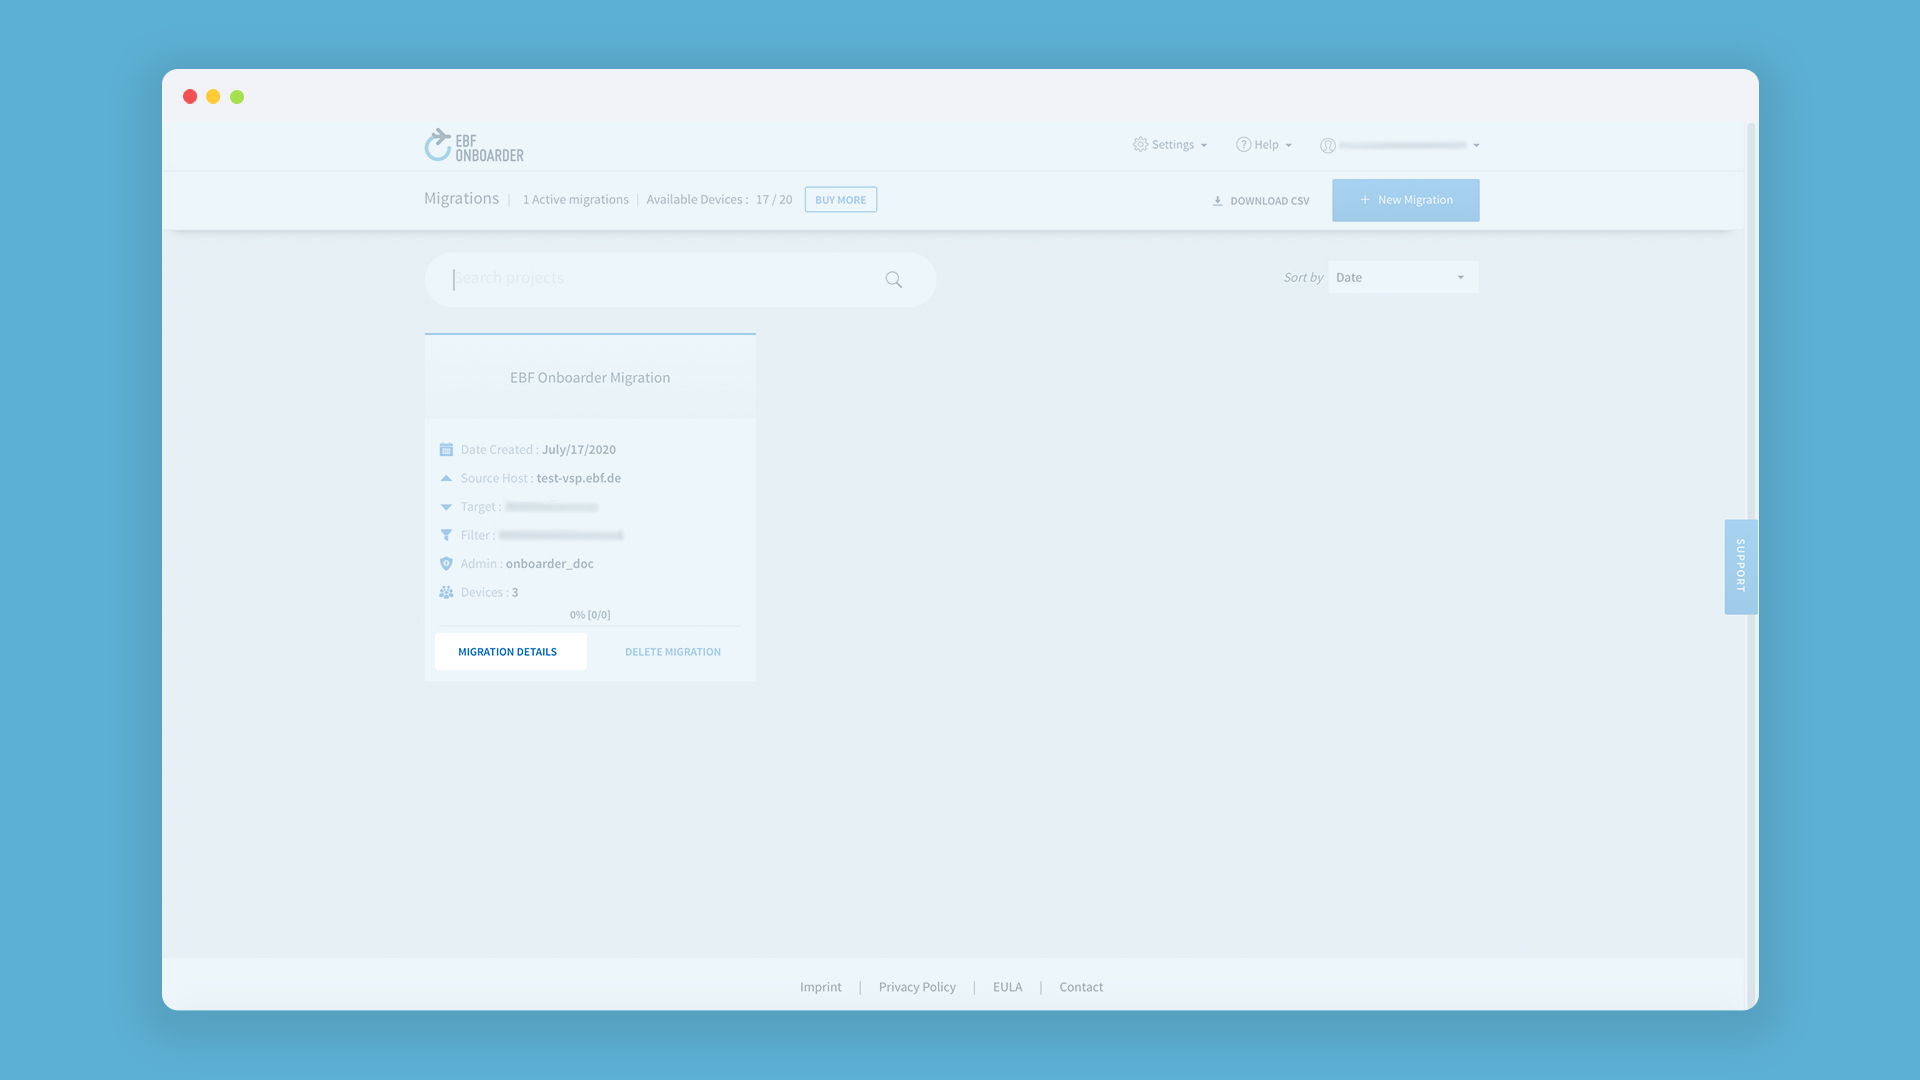The image size is (1920, 1080).
Task: Open the Help dropdown menu
Action: pos(1264,145)
